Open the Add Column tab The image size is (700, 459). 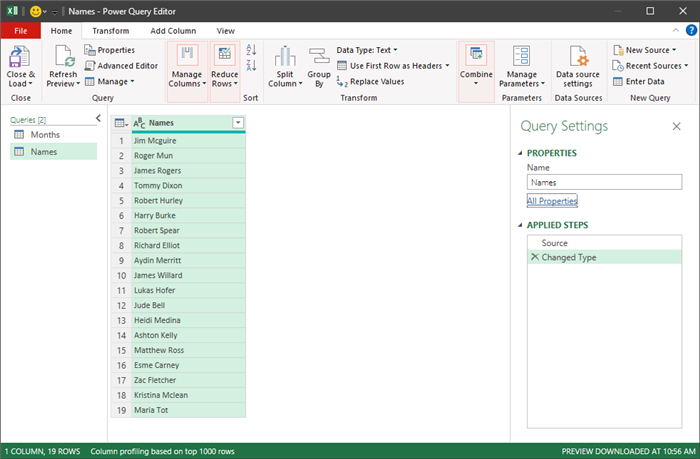tap(172, 31)
